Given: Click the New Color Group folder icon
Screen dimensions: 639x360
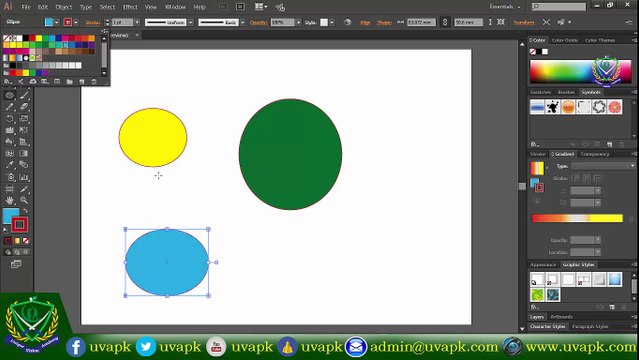Looking at the screenshot, I should (x=69, y=82).
